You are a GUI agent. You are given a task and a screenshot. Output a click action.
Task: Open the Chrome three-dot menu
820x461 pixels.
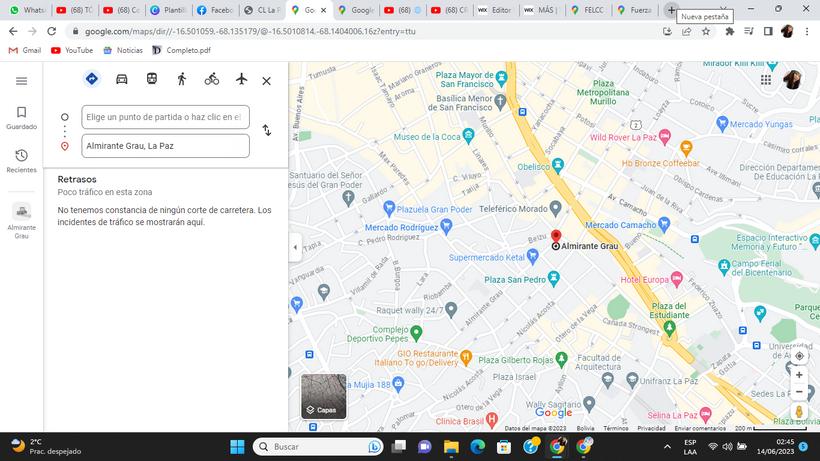pyautogui.click(x=807, y=31)
